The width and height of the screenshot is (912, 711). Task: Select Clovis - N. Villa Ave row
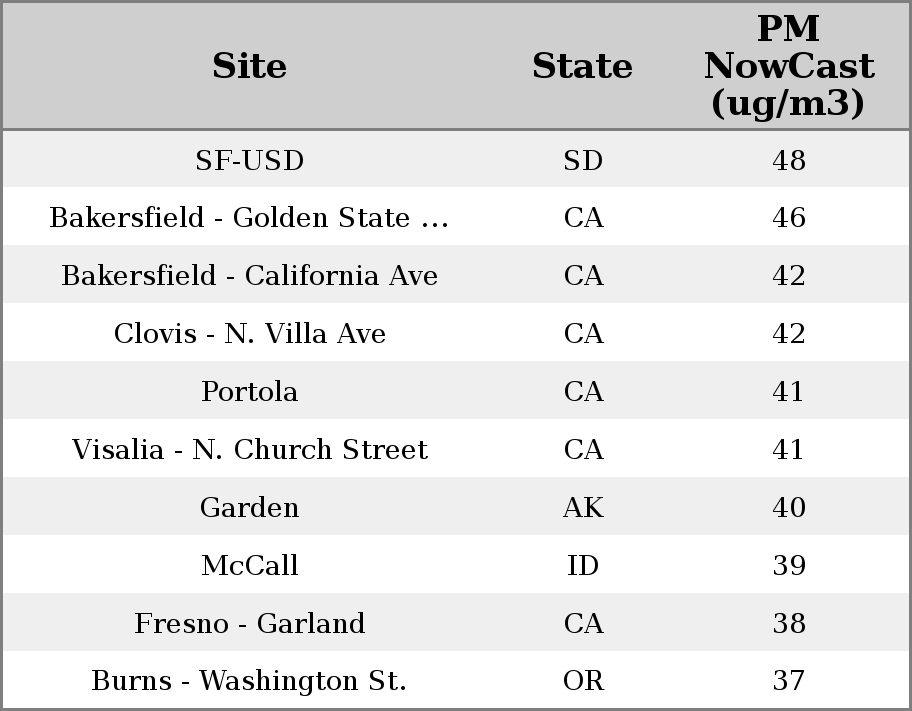coord(249,333)
